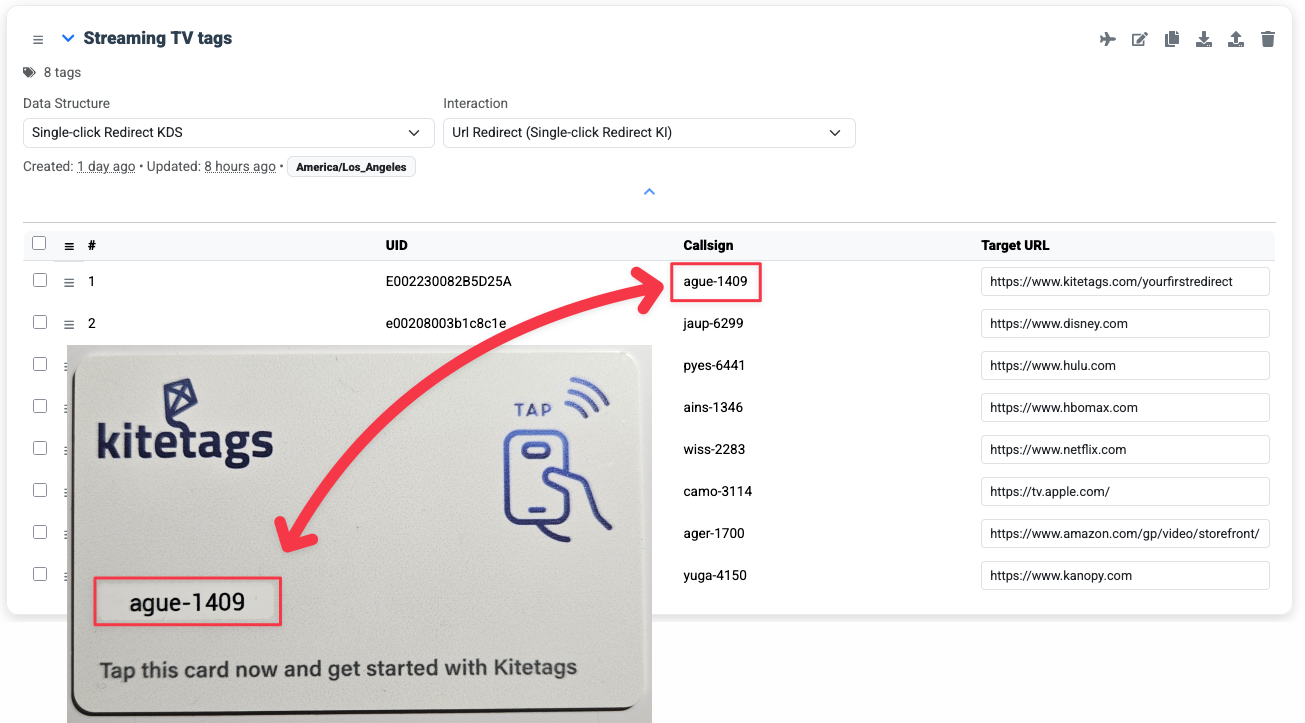Click the upload icon in the header
1305x723 pixels.
click(1236, 39)
